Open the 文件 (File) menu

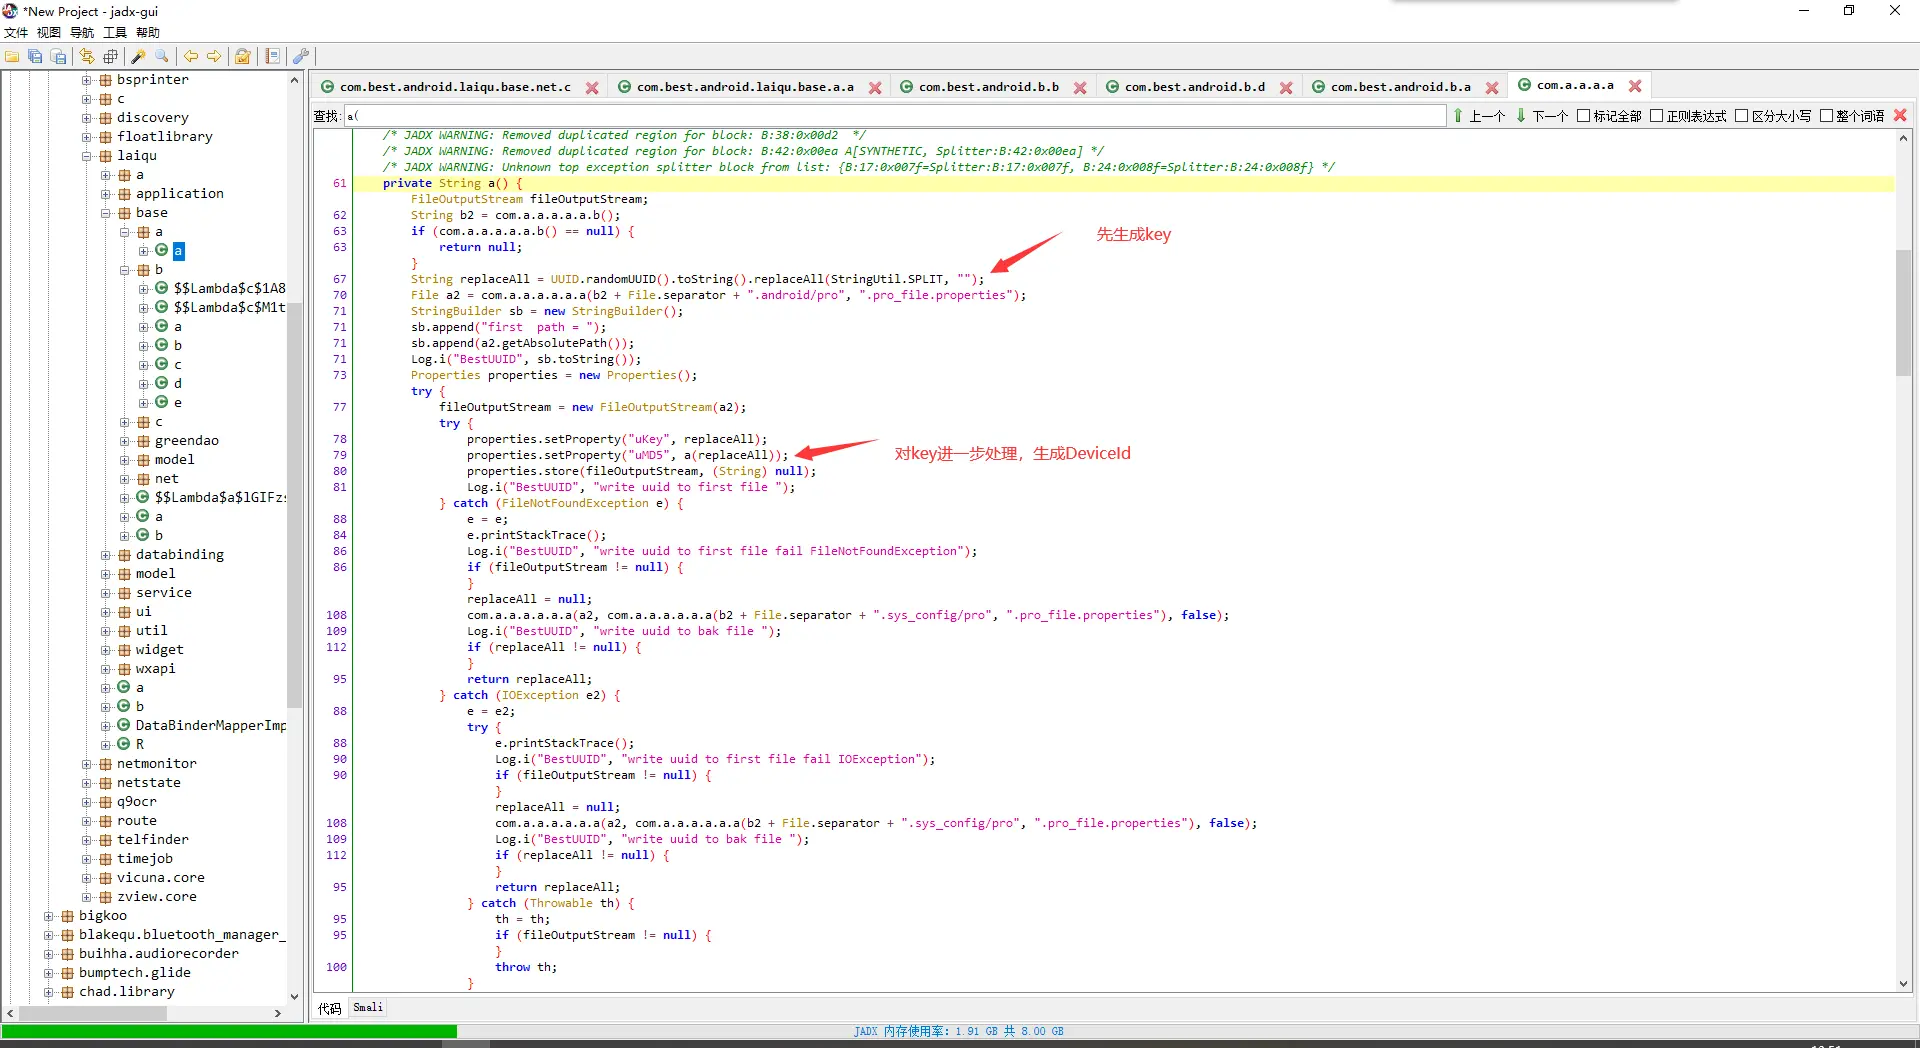click(16, 33)
